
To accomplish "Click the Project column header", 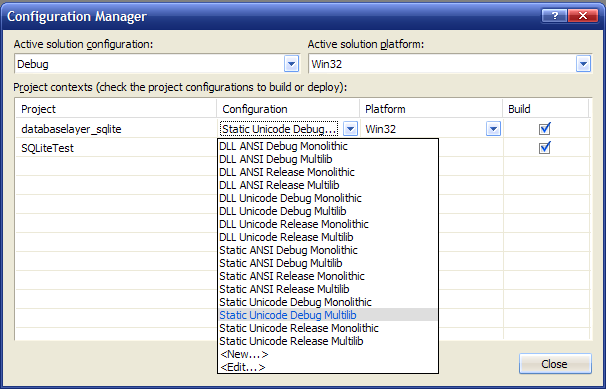I will [116, 109].
